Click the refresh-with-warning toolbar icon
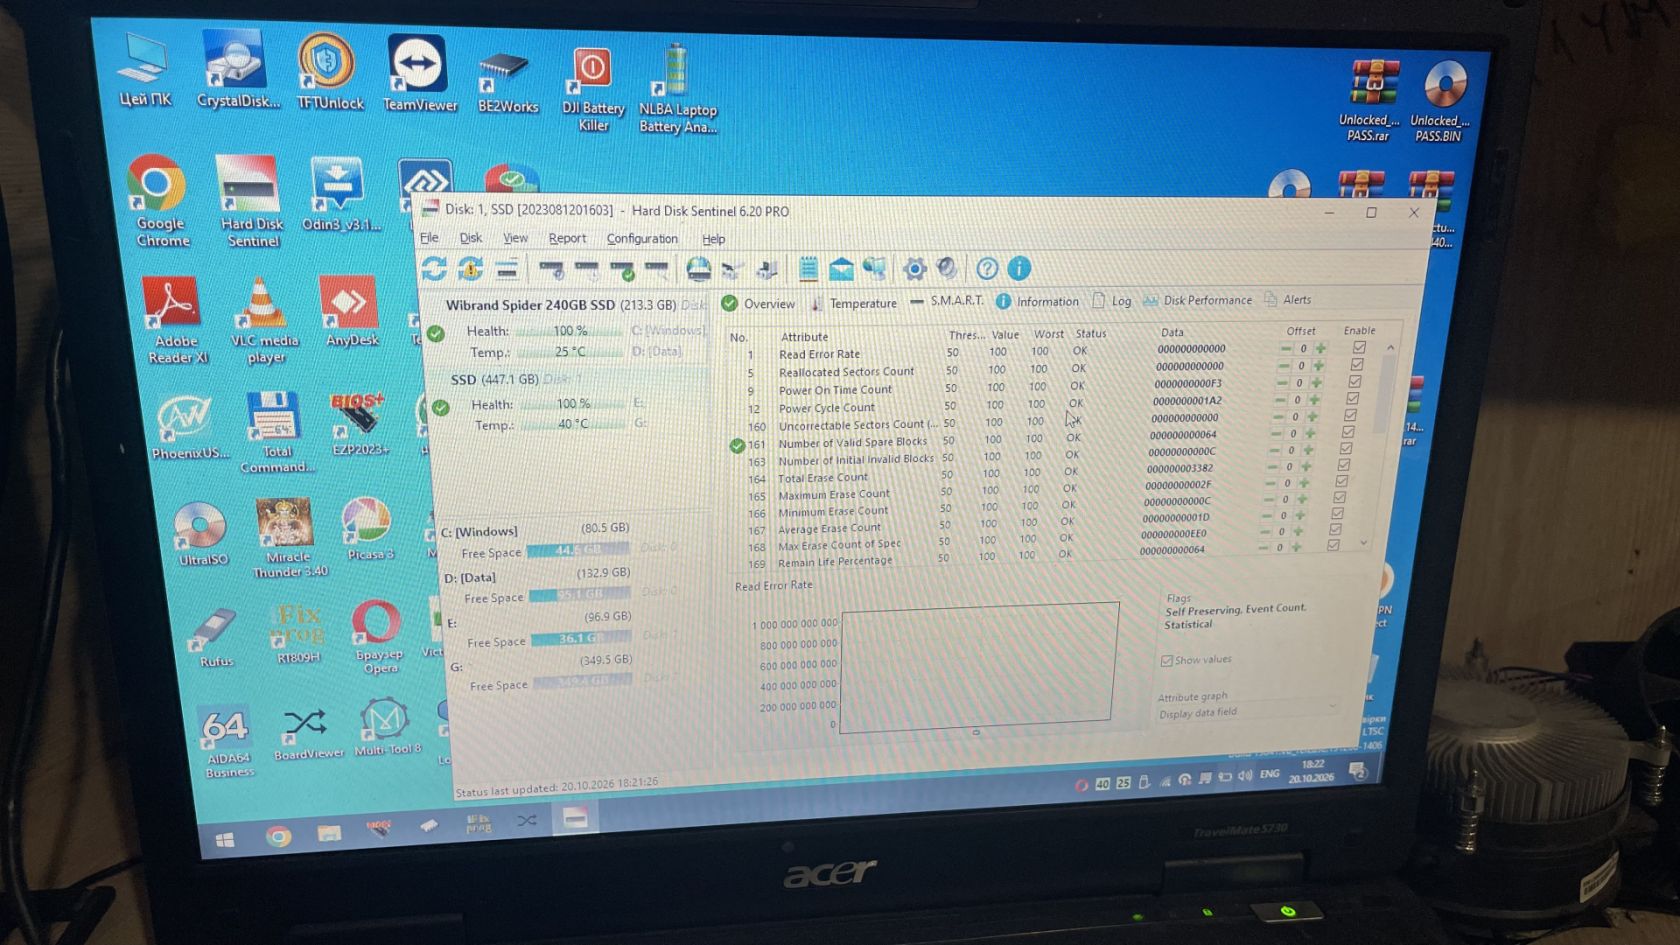 [471, 268]
